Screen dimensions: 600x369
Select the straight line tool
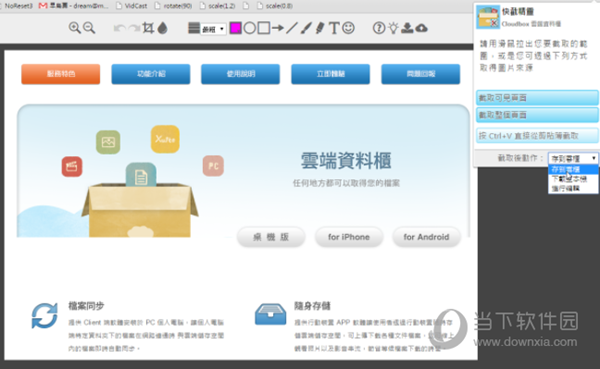click(292, 28)
